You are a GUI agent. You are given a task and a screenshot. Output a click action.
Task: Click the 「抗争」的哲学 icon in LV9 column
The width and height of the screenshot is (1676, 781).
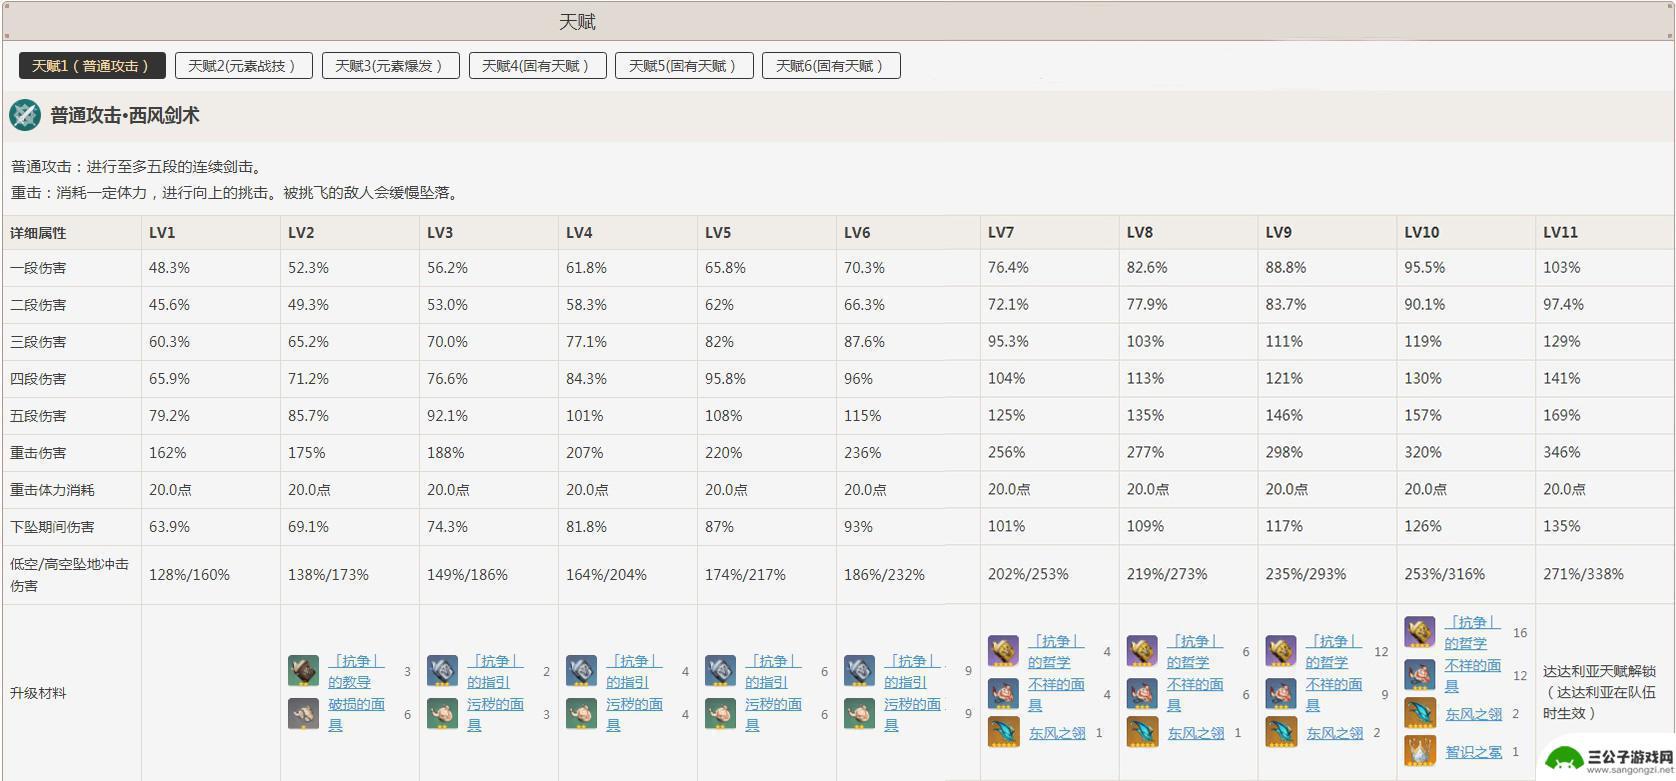point(1281,651)
